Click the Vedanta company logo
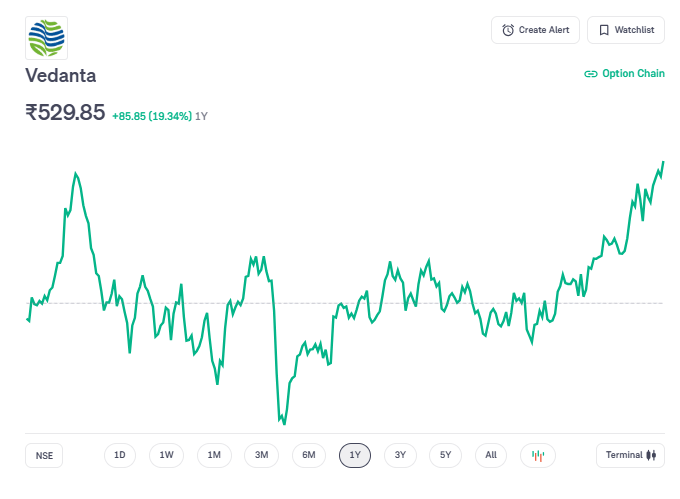Screen dimensions: 680x499 (46, 37)
